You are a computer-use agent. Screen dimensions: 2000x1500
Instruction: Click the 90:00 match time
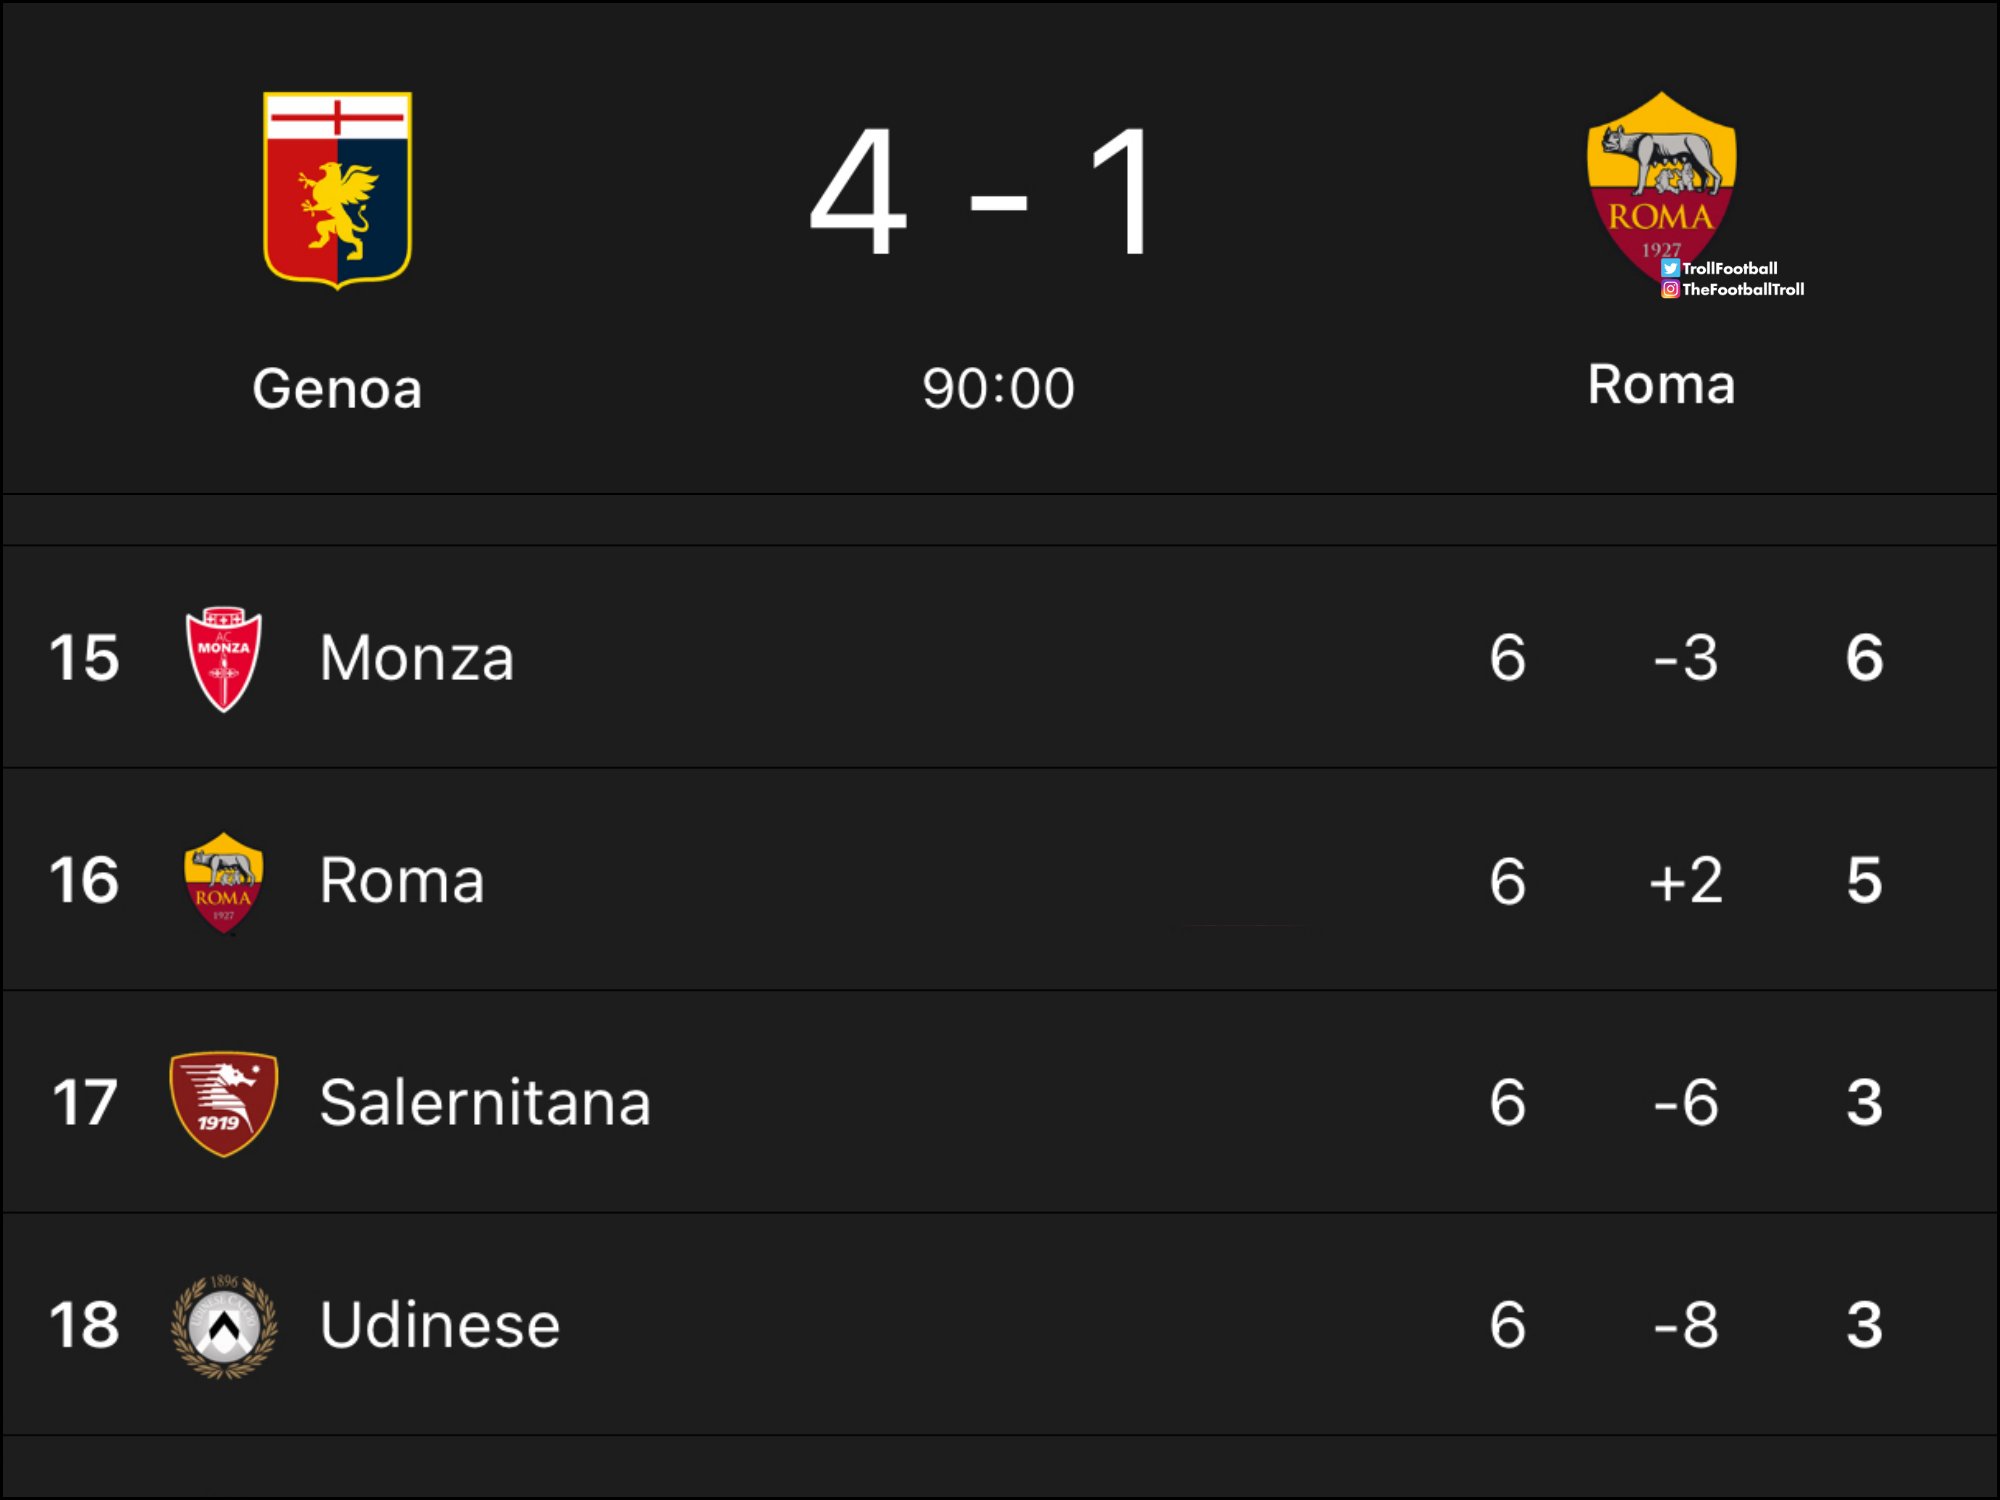pos(998,388)
